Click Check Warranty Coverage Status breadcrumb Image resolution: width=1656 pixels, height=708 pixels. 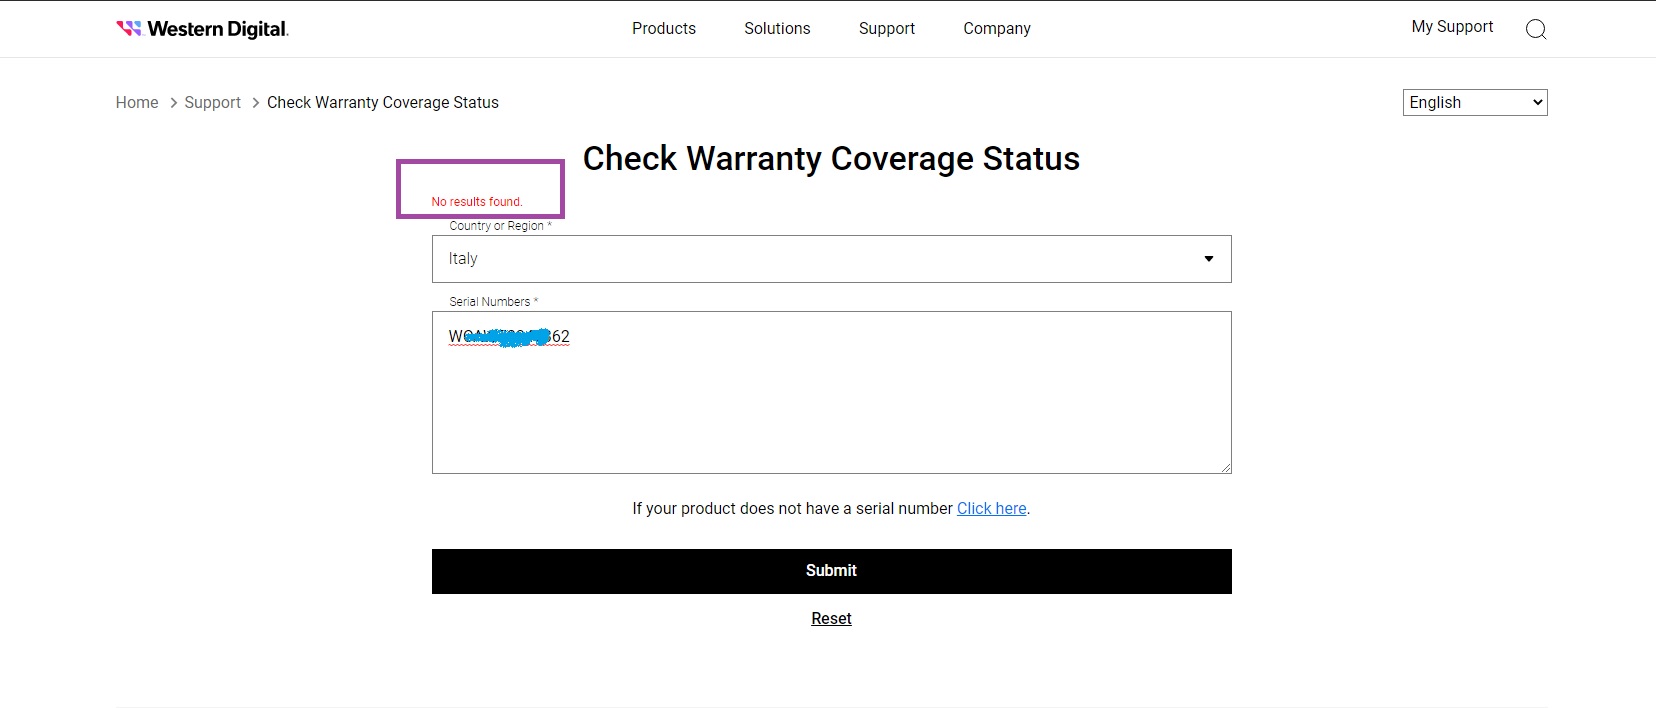coord(383,102)
